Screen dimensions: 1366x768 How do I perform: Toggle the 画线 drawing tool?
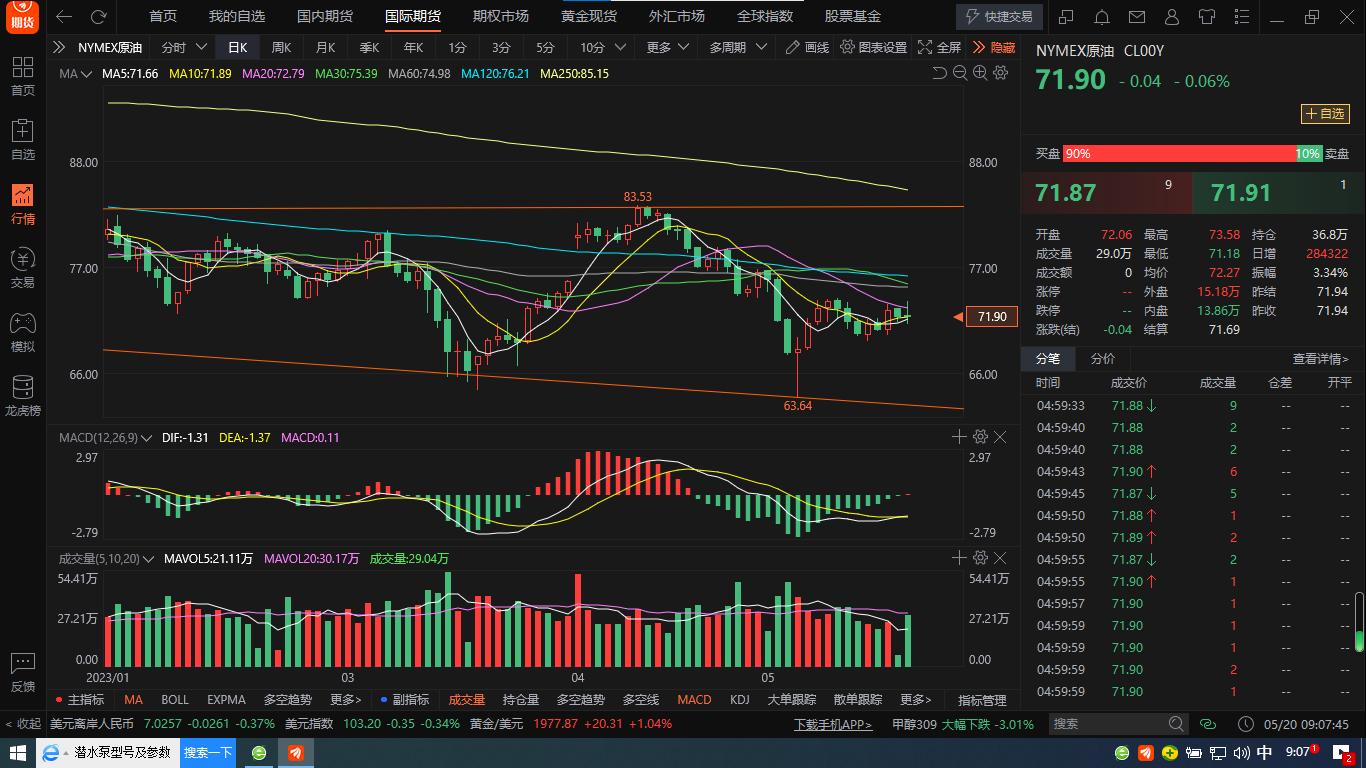pos(808,47)
